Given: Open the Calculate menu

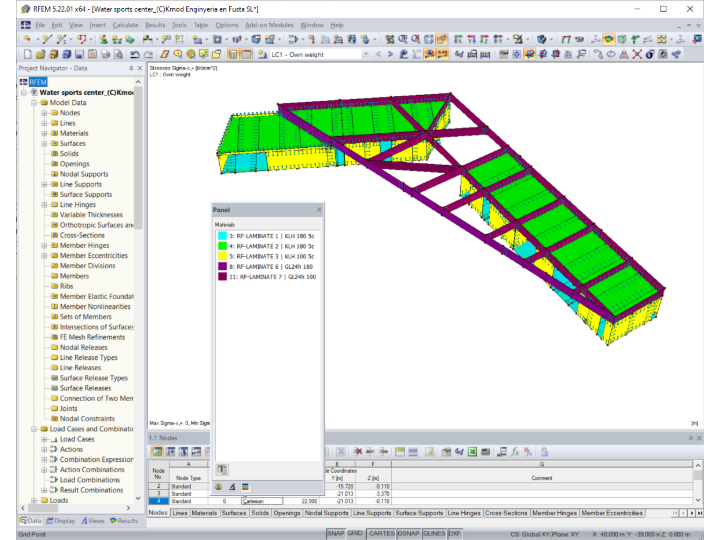Looking at the screenshot, I should [x=125, y=25].
